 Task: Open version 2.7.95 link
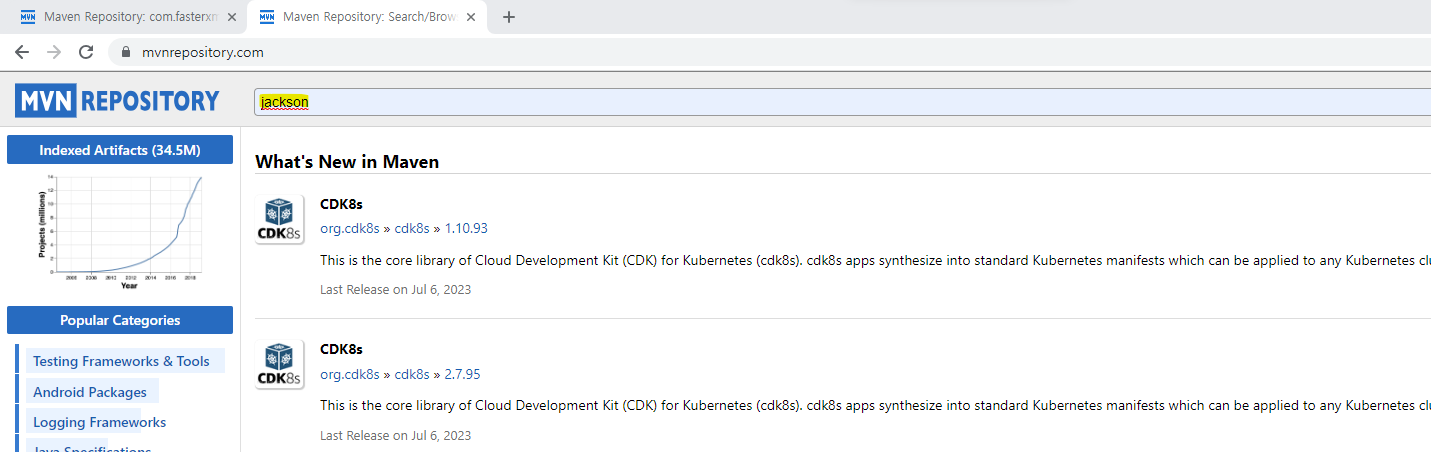(x=463, y=374)
